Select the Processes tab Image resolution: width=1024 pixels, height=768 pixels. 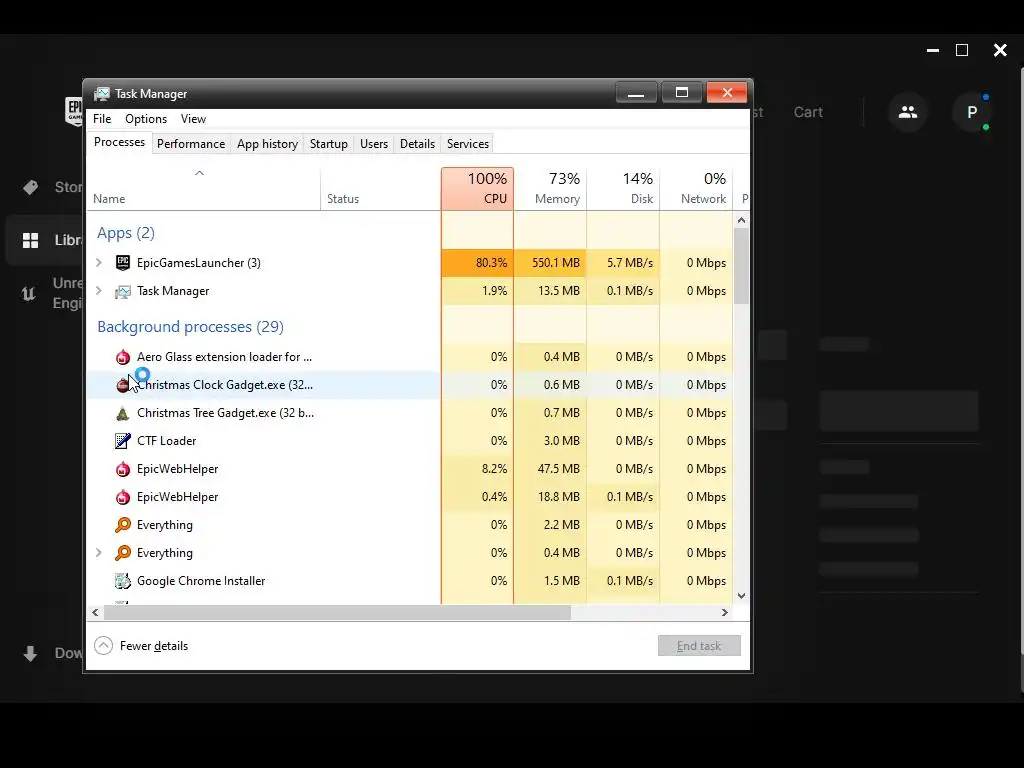(120, 142)
